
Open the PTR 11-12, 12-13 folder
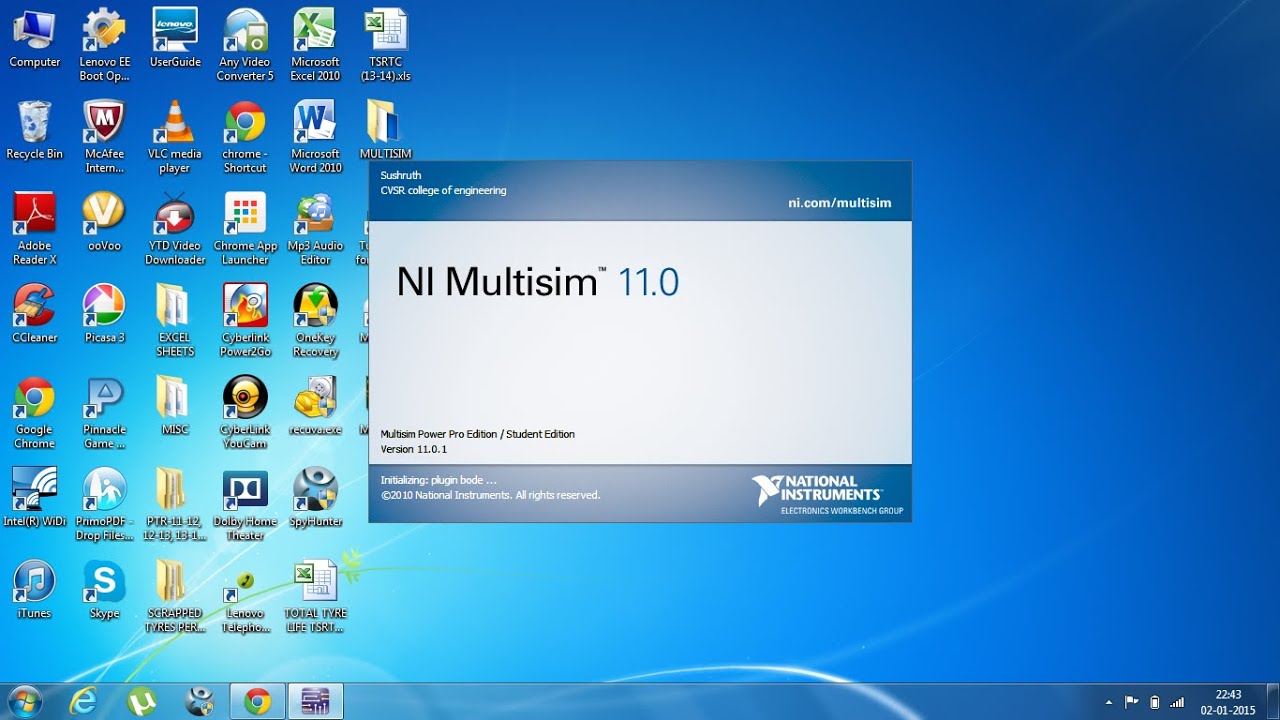175,505
